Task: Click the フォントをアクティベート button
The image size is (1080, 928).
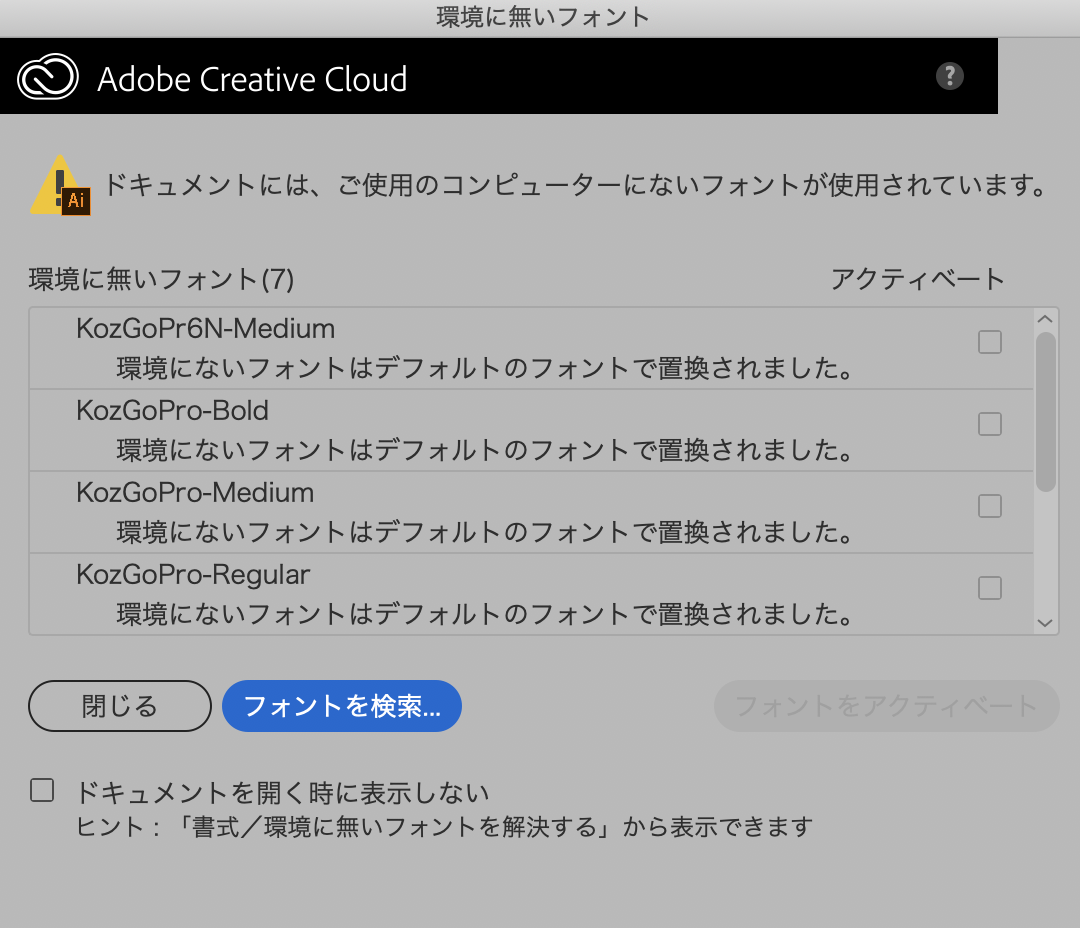Action: pyautogui.click(x=886, y=706)
